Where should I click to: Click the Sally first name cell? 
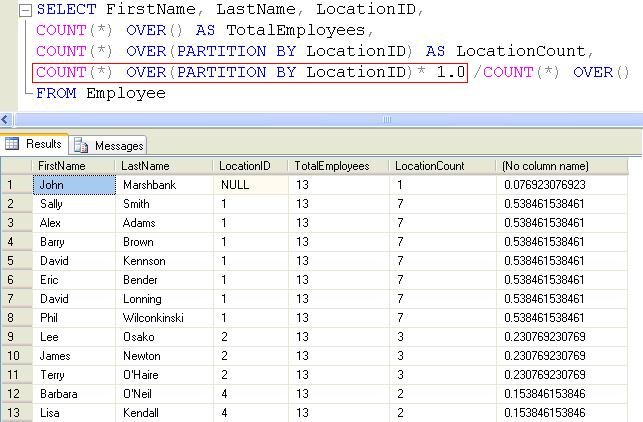[x=74, y=204]
